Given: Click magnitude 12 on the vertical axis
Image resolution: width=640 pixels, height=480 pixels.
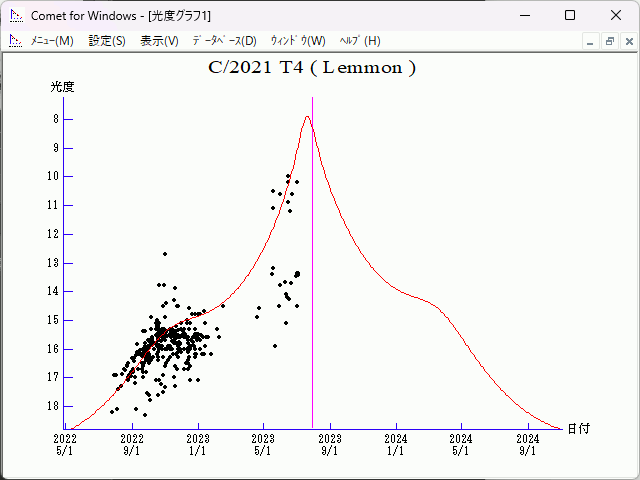Looking at the screenshot, I should click(x=53, y=234).
